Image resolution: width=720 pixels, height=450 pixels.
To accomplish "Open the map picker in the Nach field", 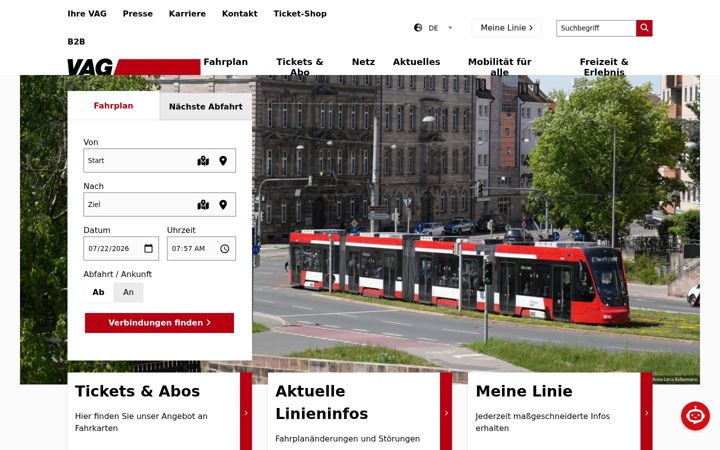I will [203, 205].
